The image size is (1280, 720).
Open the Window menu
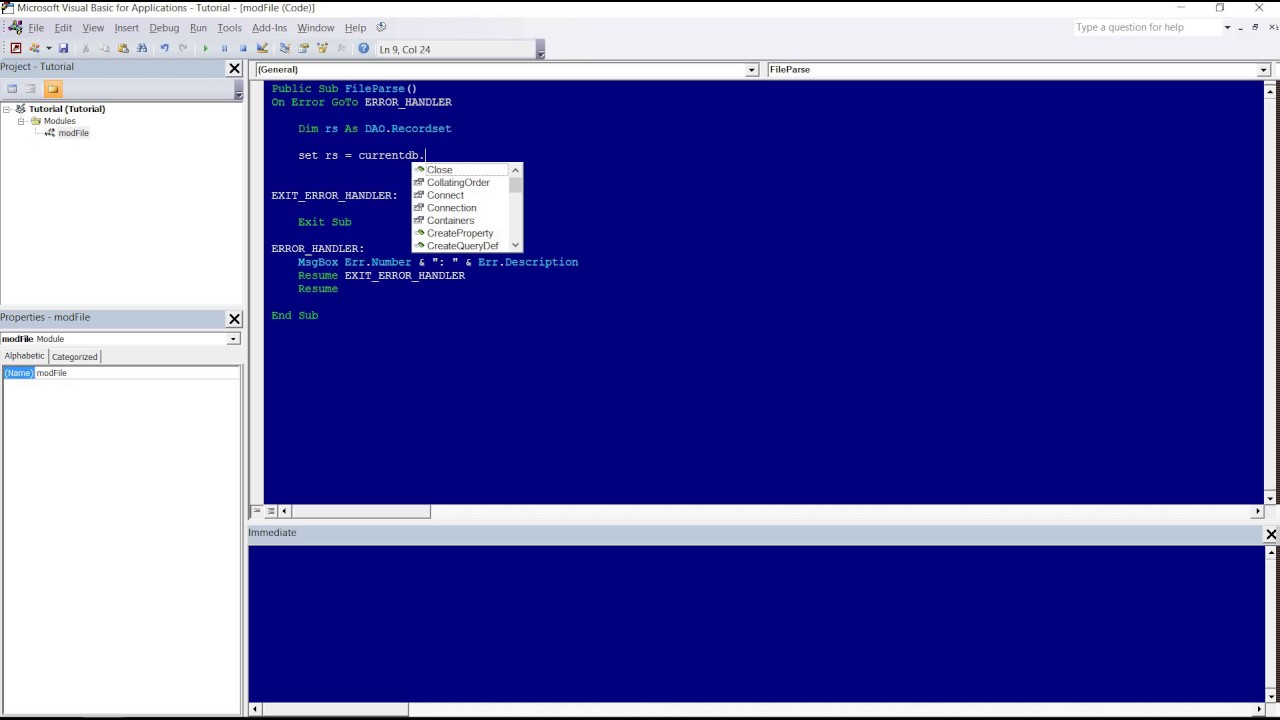pos(315,28)
